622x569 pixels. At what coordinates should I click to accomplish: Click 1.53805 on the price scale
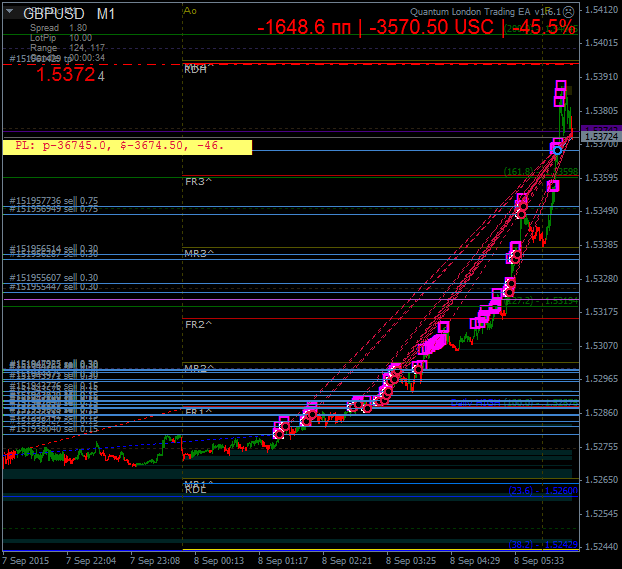tap(602, 111)
